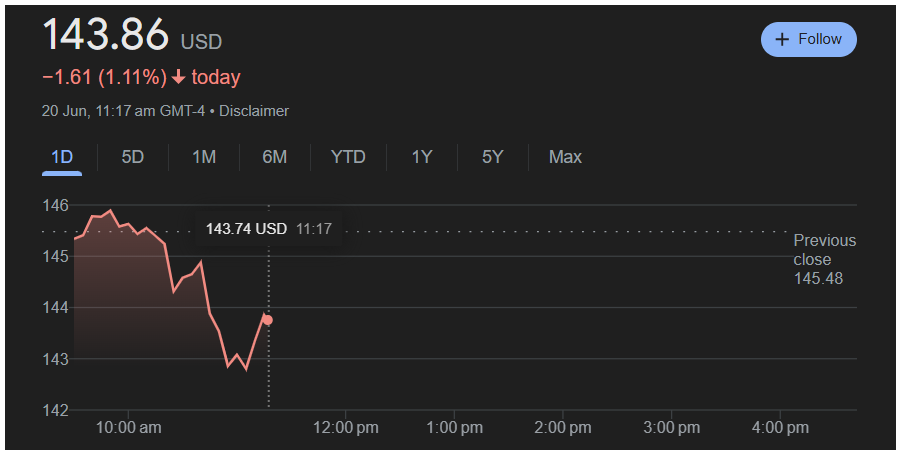The width and height of the screenshot is (901, 455).
Task: Select the YTD range tab
Action: point(348,157)
